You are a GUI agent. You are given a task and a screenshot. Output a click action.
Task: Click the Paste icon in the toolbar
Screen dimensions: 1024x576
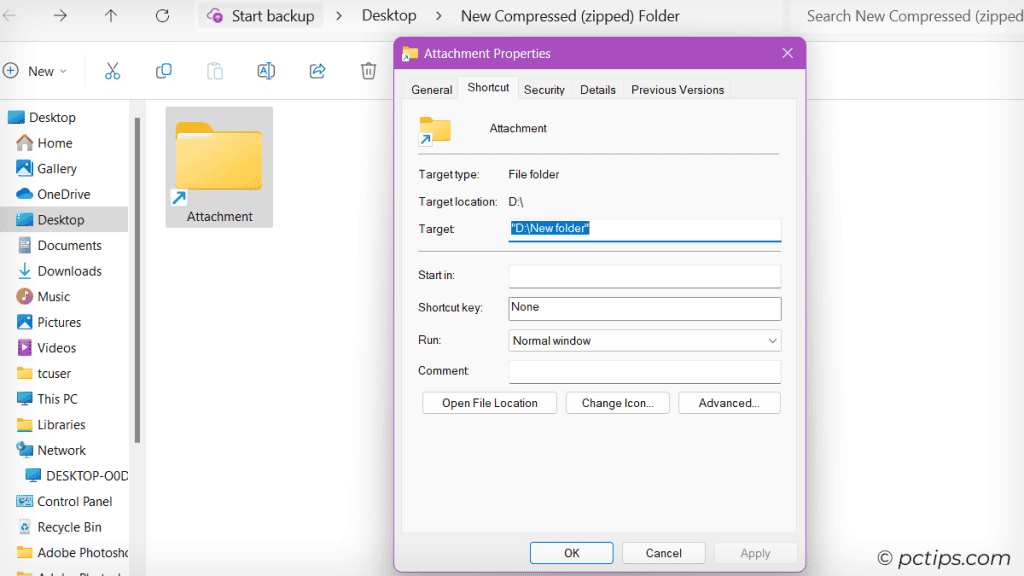coord(214,70)
